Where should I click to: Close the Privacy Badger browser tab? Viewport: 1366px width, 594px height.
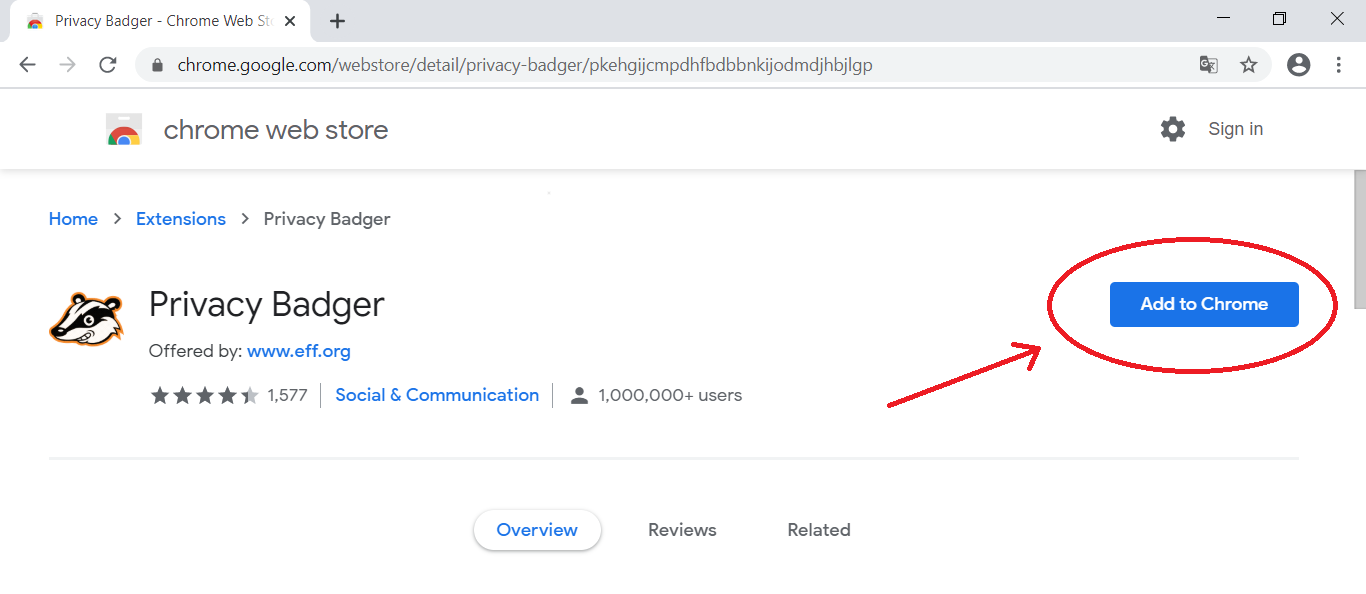pyautogui.click(x=290, y=21)
